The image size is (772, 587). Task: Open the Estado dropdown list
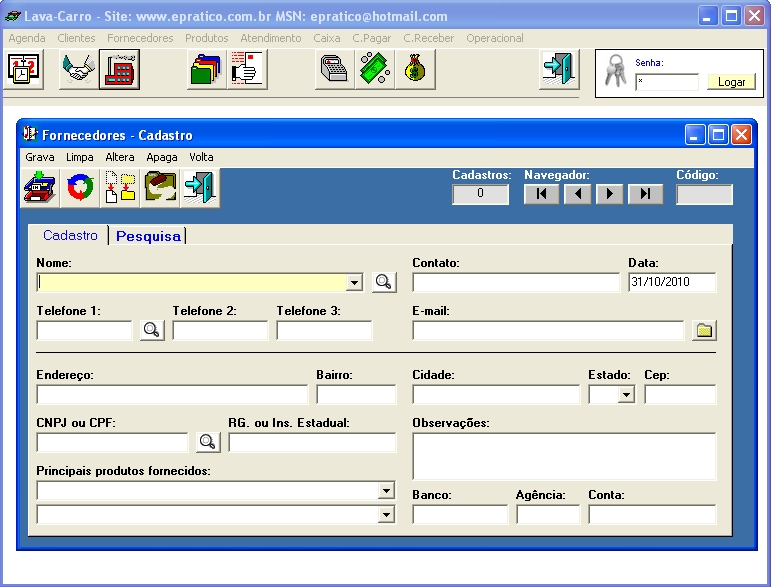pyautogui.click(x=626, y=395)
